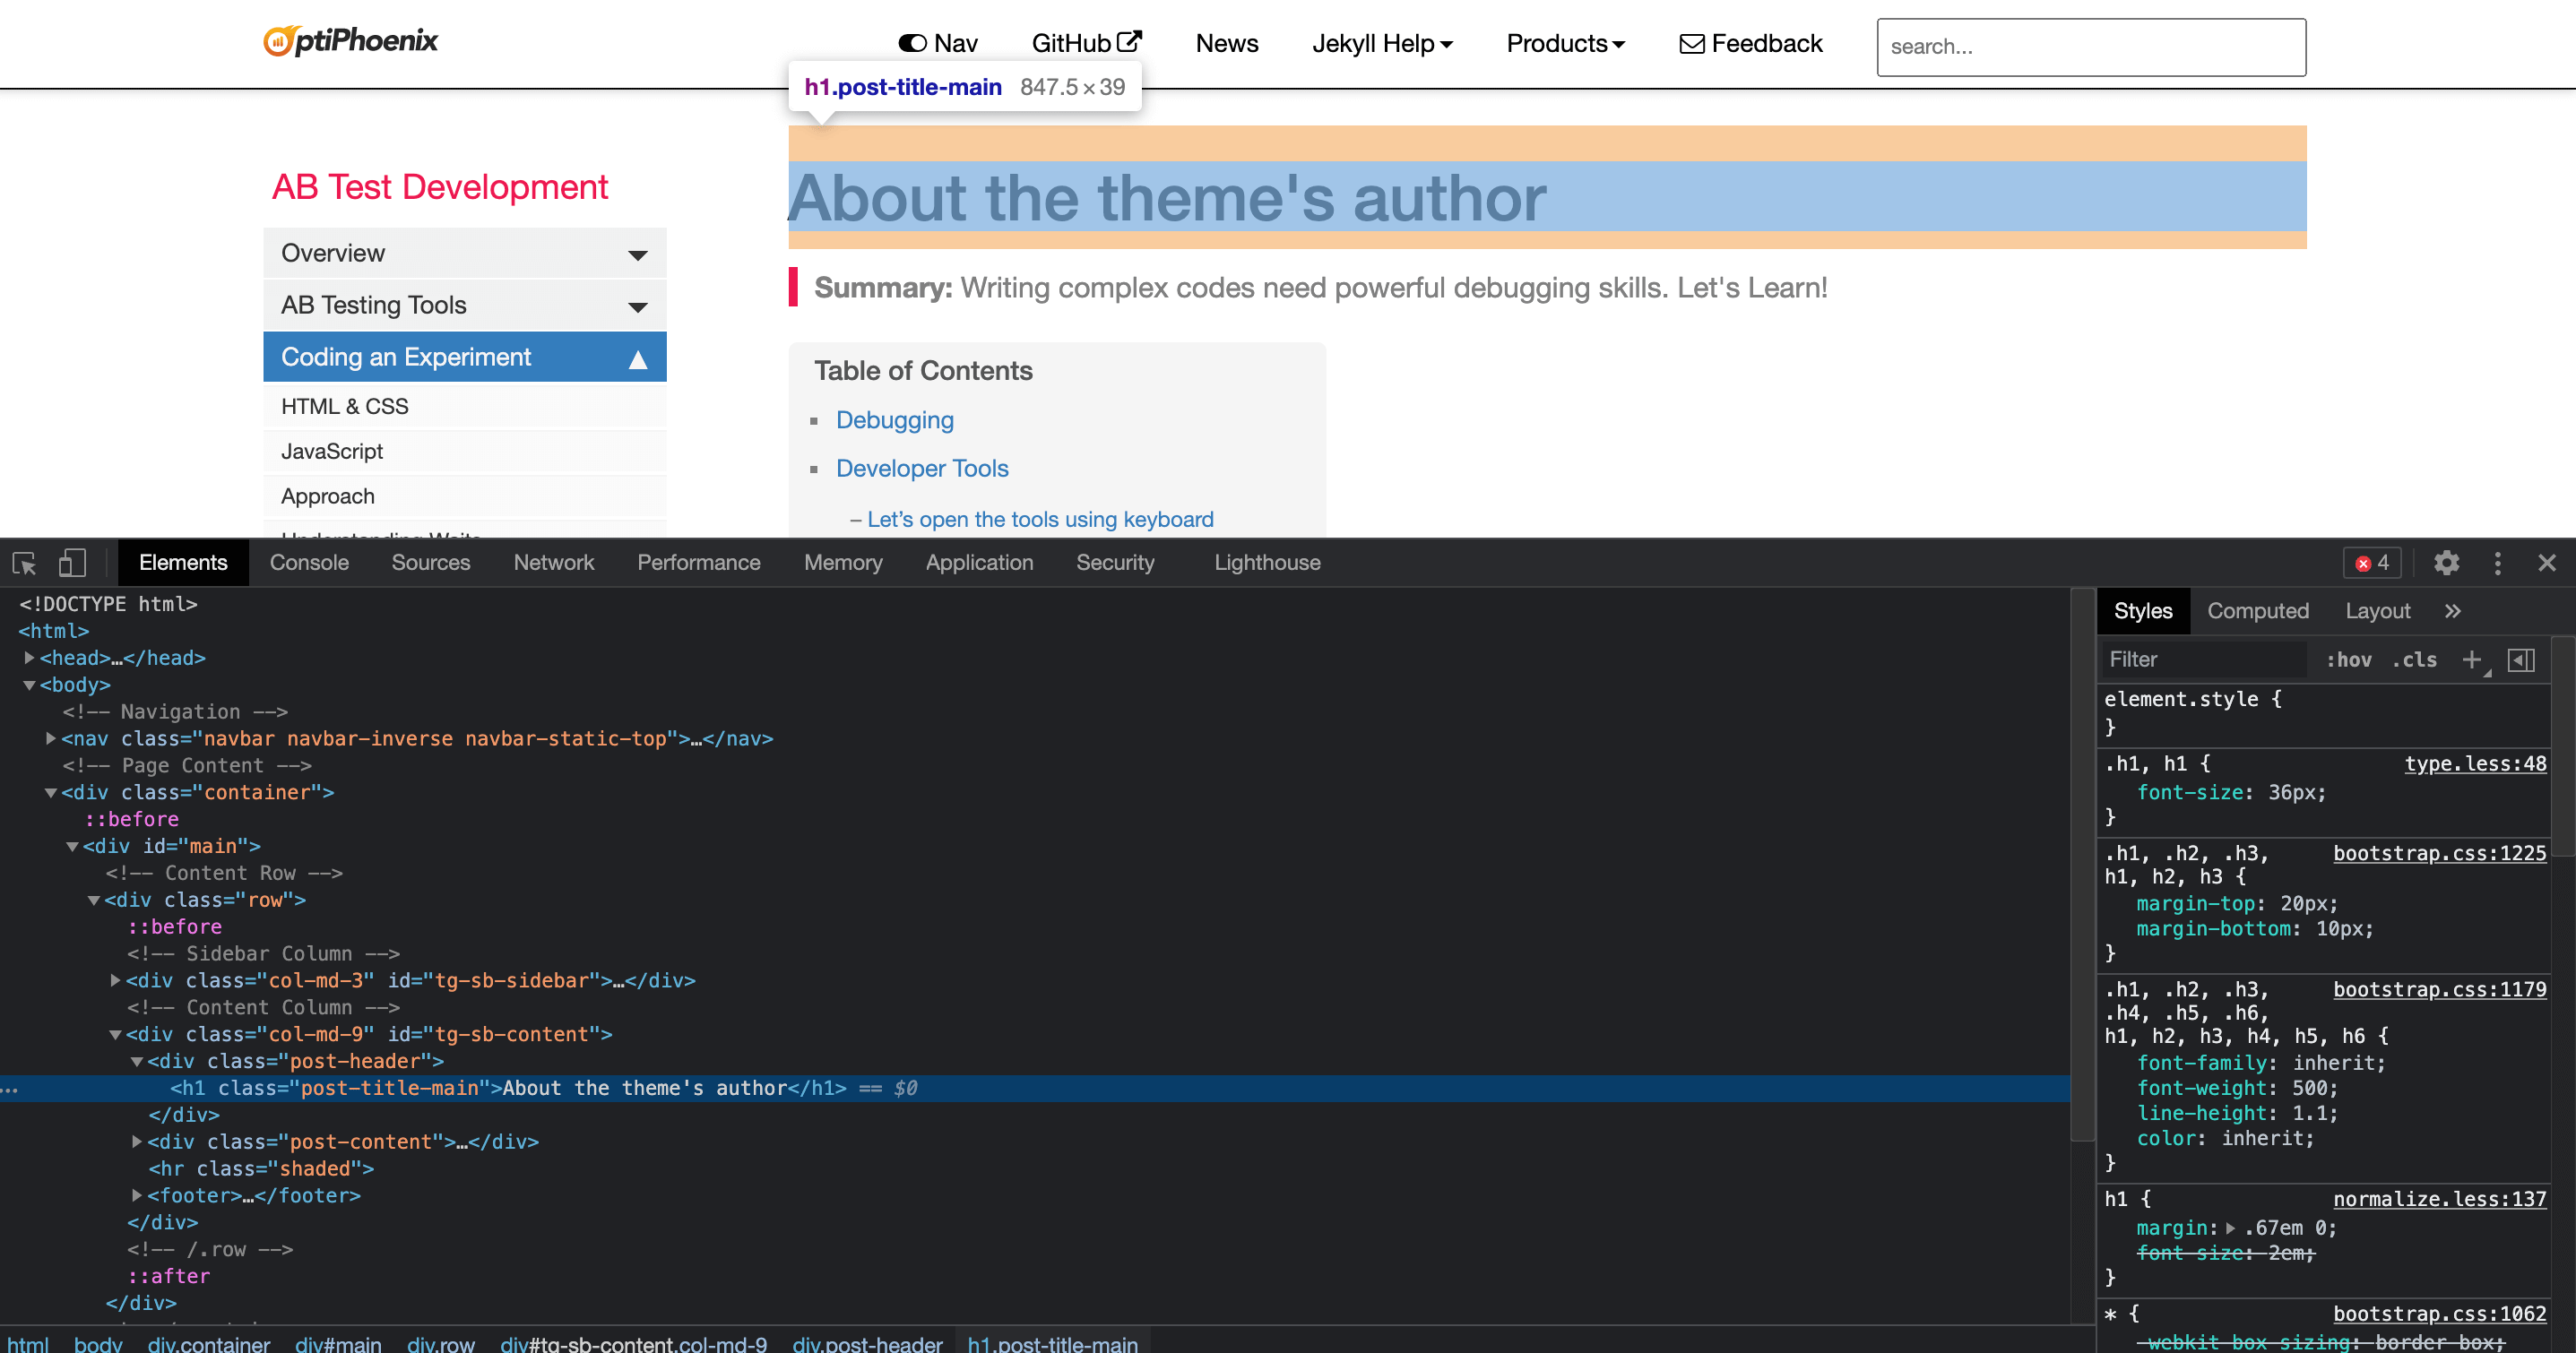Activate the inspect element picker icon

(x=24, y=563)
